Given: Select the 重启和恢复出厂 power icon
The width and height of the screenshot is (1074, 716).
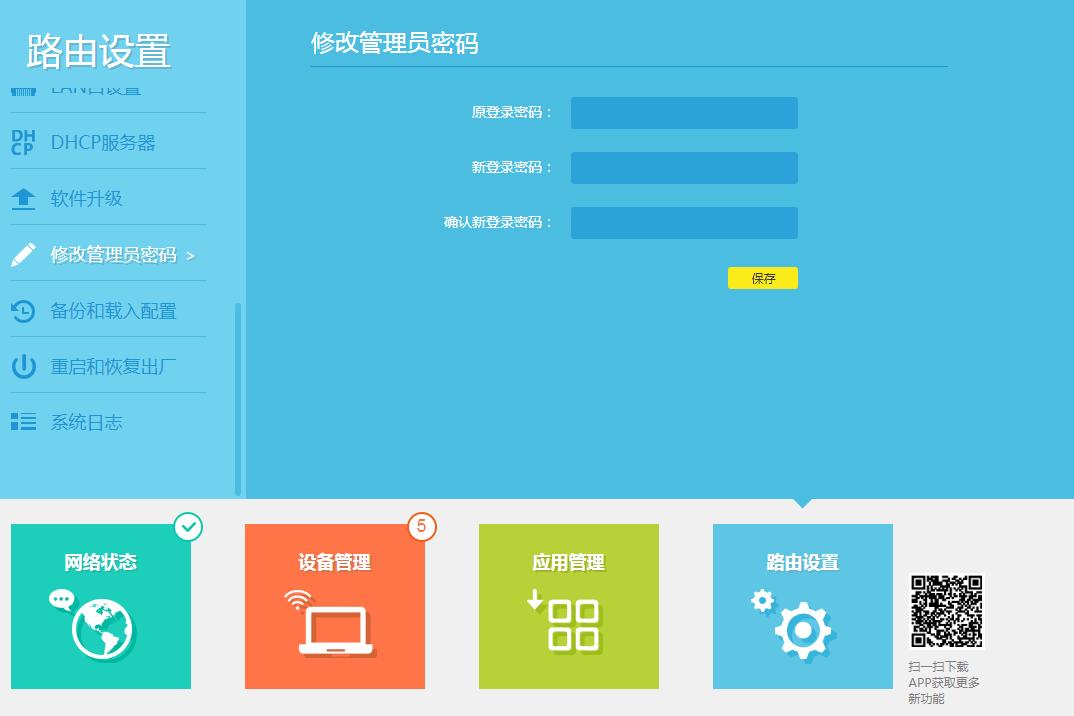Looking at the screenshot, I should pos(21,366).
